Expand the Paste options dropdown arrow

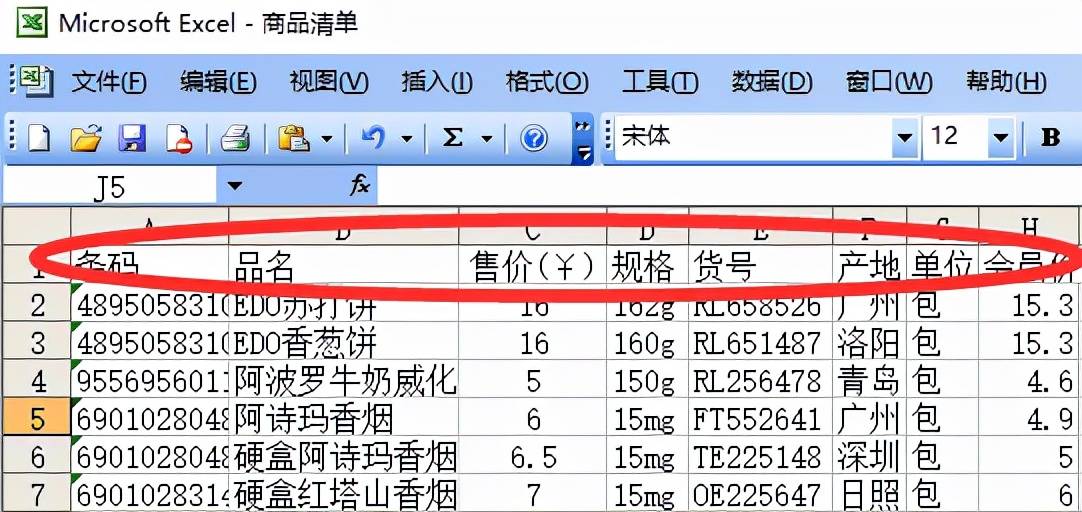click(x=327, y=139)
